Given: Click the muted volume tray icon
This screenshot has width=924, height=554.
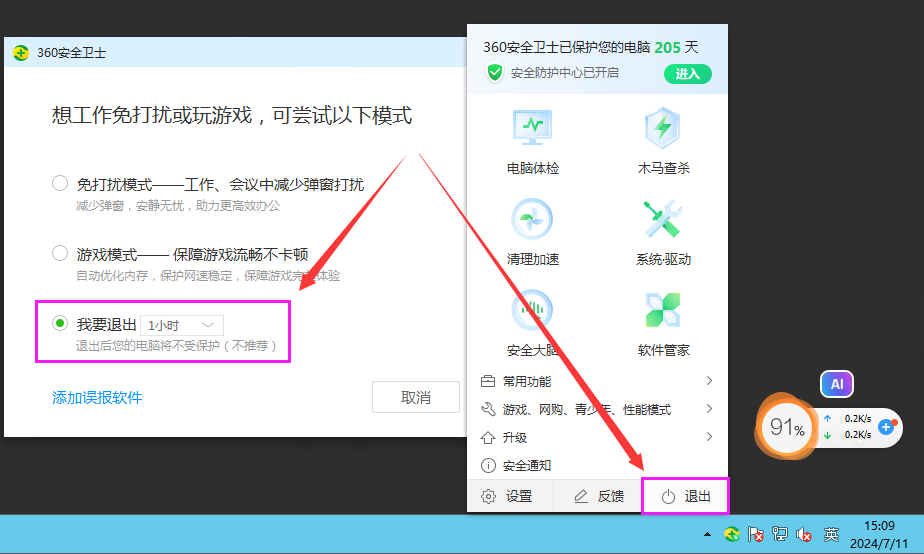Looking at the screenshot, I should click(804, 535).
